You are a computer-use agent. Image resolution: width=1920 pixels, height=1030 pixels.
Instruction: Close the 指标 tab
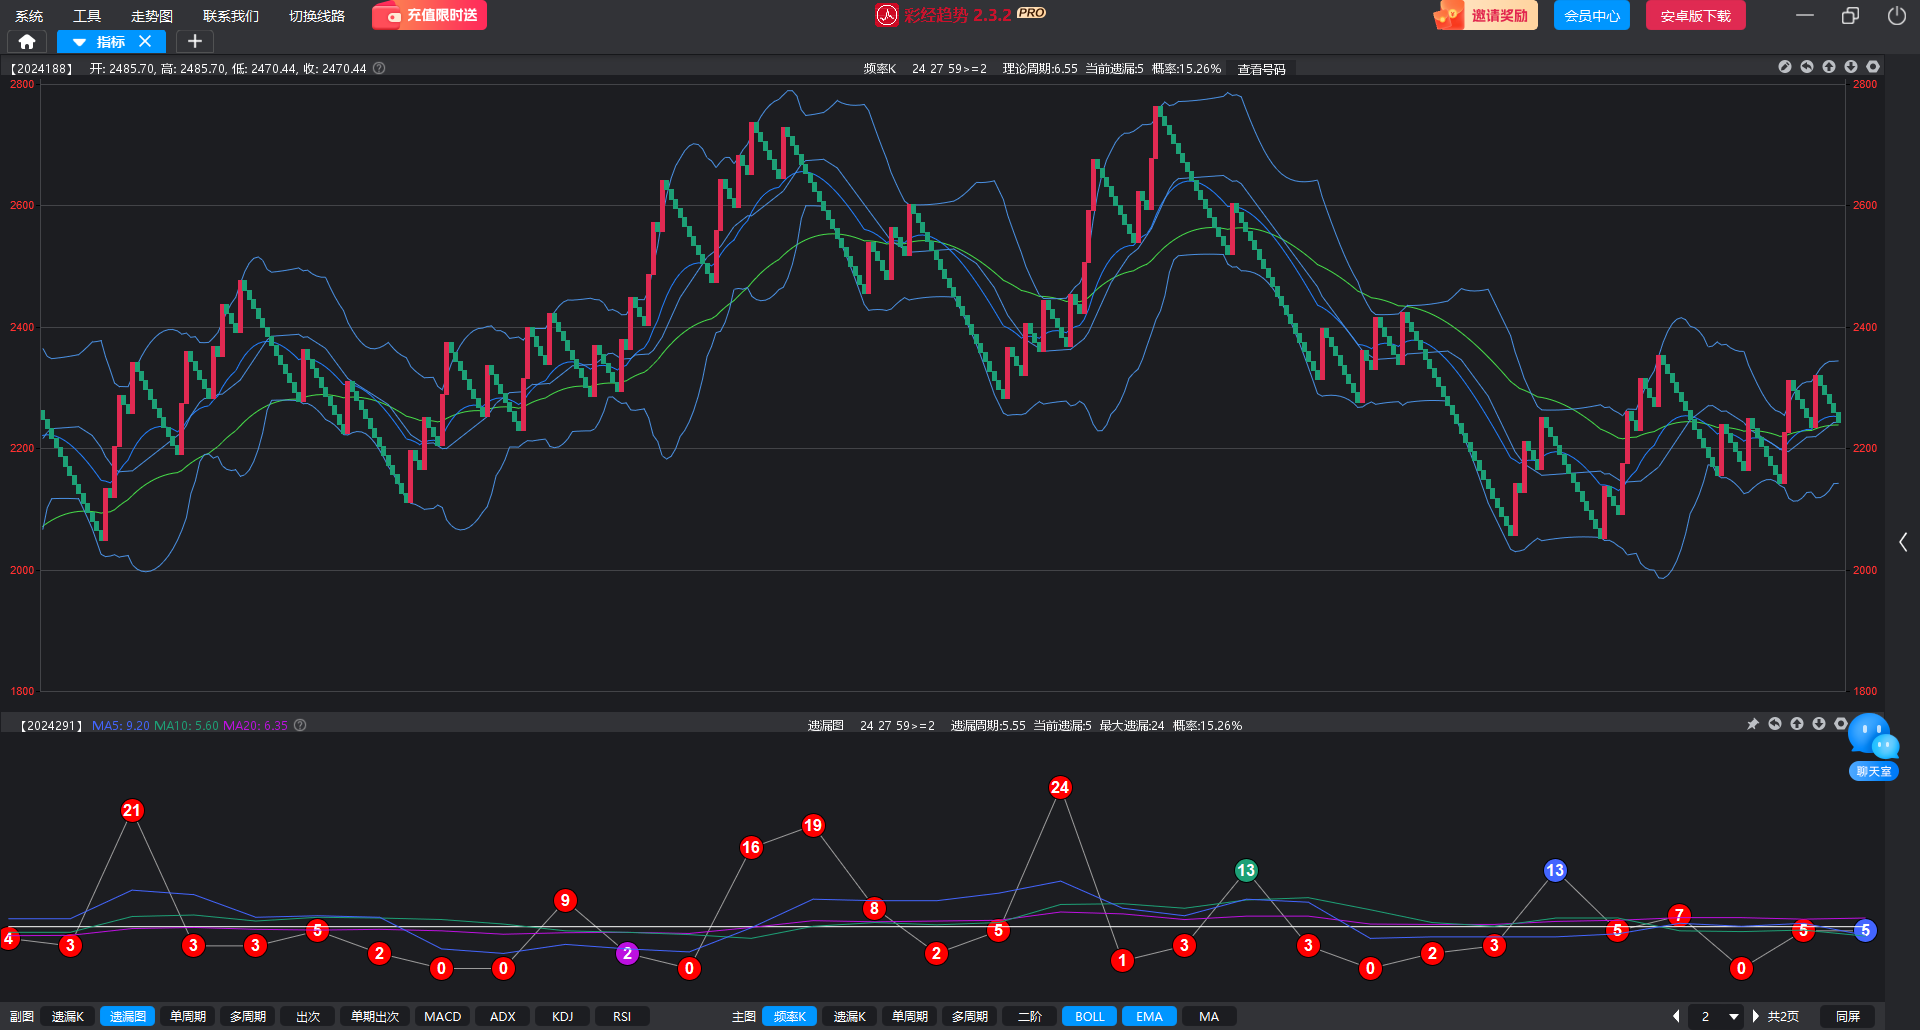[x=145, y=42]
